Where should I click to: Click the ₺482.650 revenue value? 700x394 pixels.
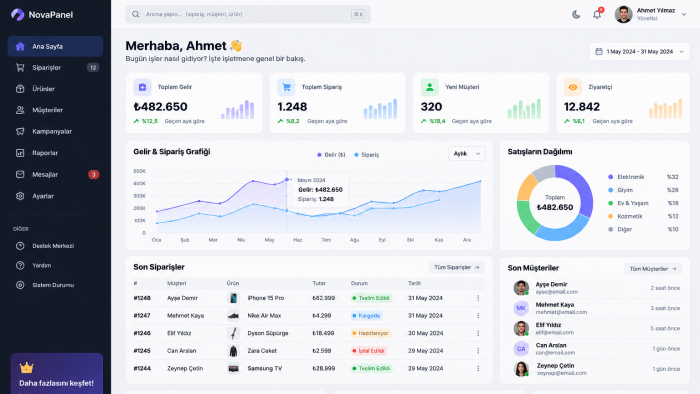click(x=160, y=107)
